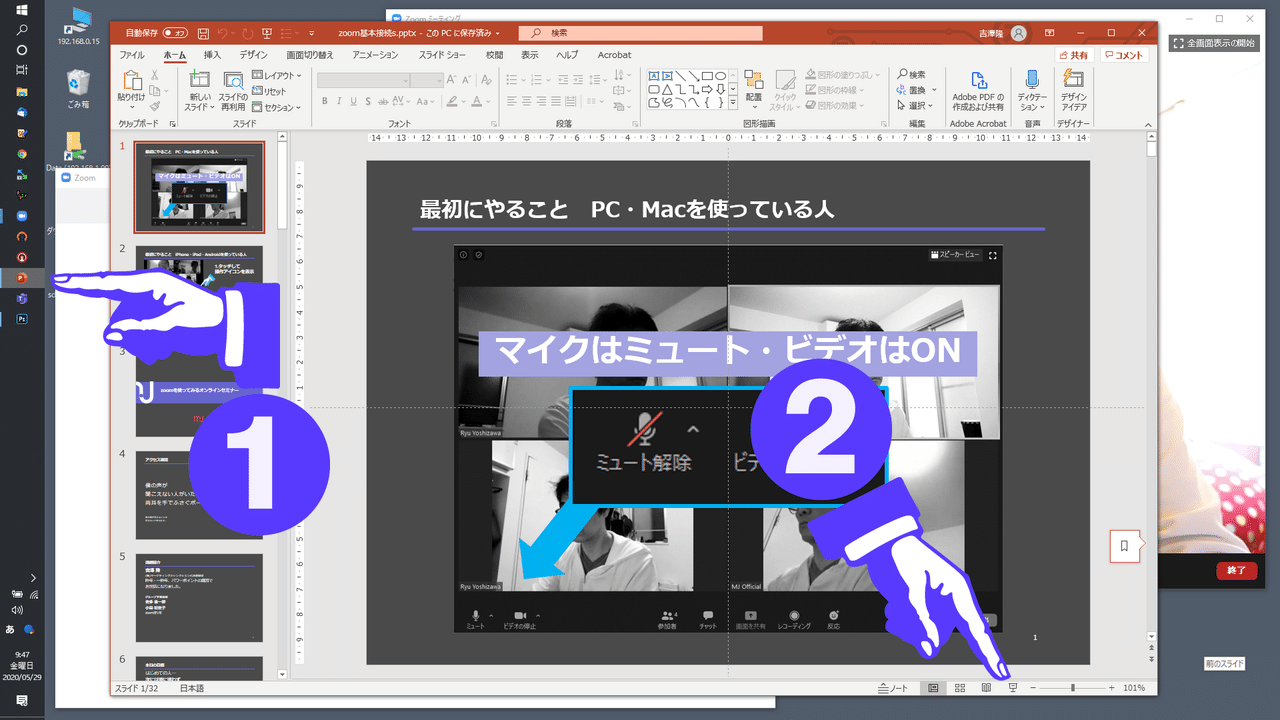Viewport: 1280px width, 720px height.
Task: Click the Cut scissors icon
Action: click(154, 75)
